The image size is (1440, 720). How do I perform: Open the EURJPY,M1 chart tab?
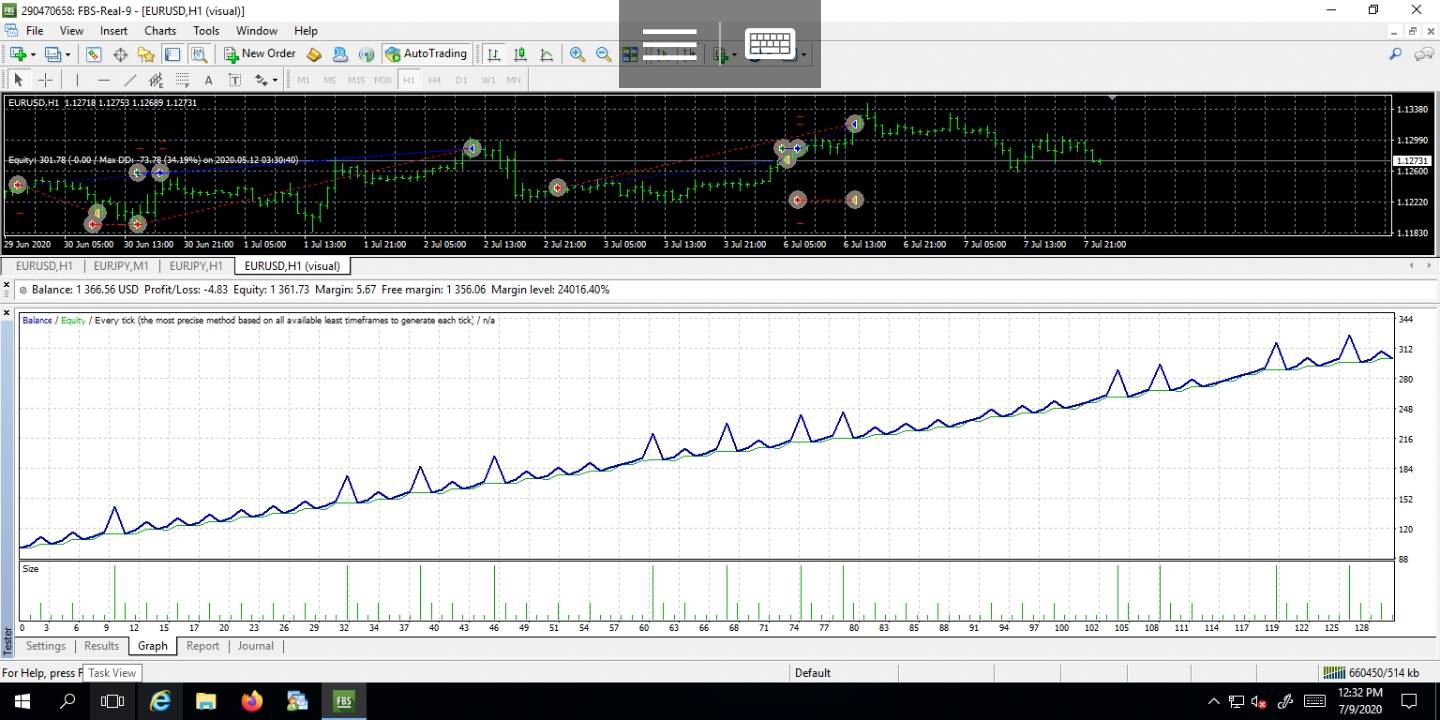coord(121,266)
